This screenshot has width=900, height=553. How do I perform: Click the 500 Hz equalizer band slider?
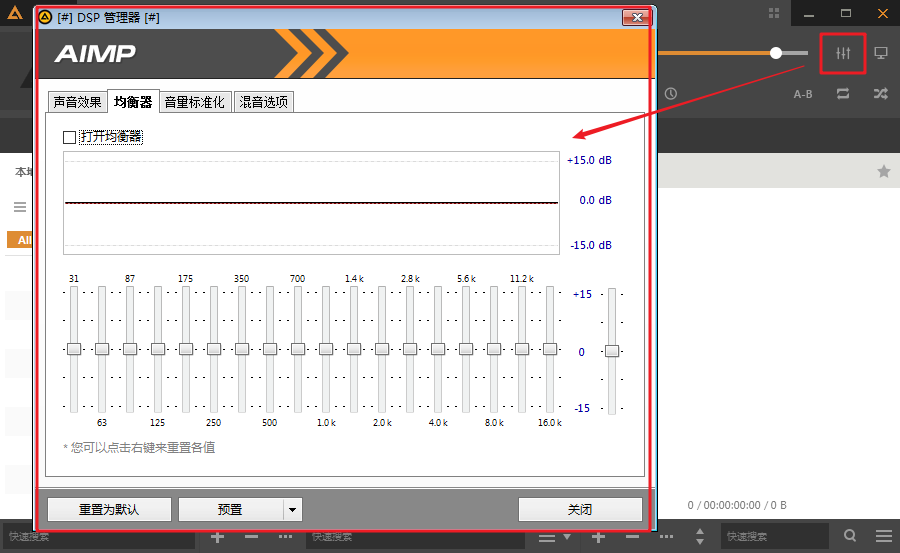[270, 349]
